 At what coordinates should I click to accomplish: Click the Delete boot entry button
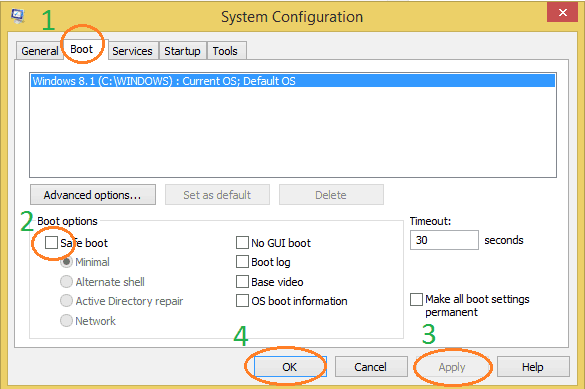[x=331, y=195]
